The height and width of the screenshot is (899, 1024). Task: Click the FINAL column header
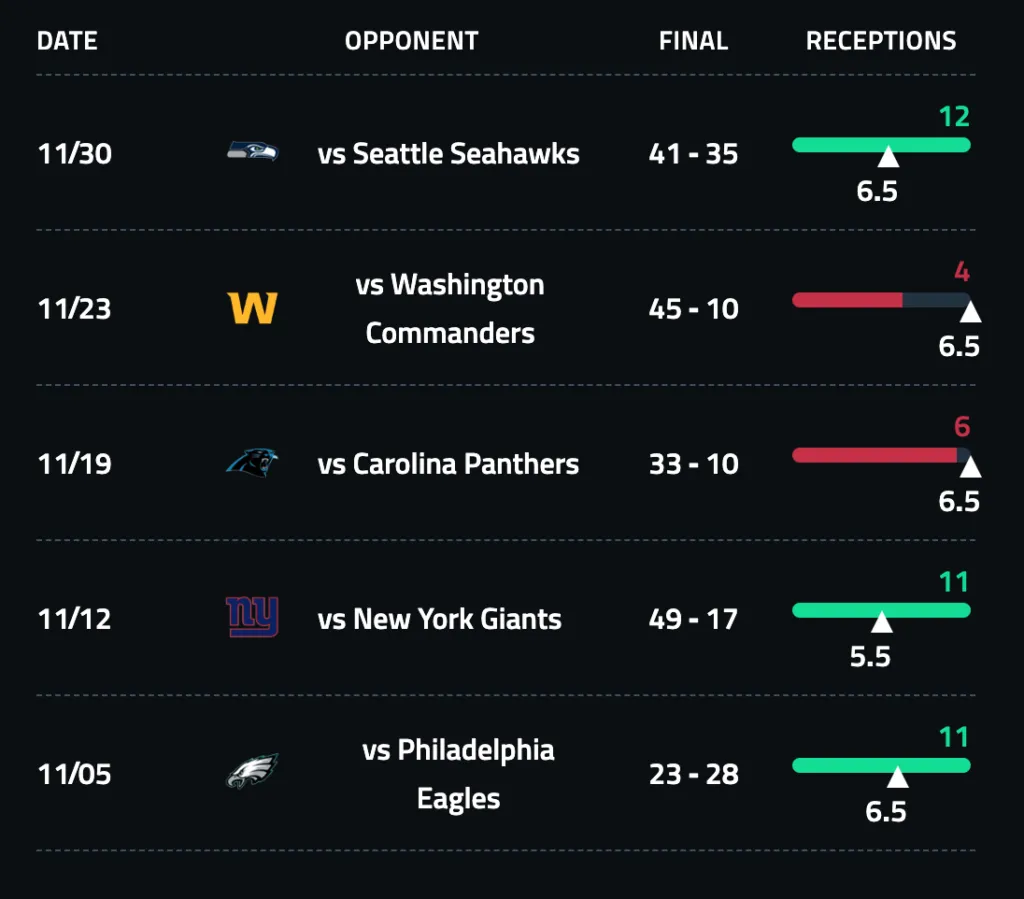click(693, 41)
